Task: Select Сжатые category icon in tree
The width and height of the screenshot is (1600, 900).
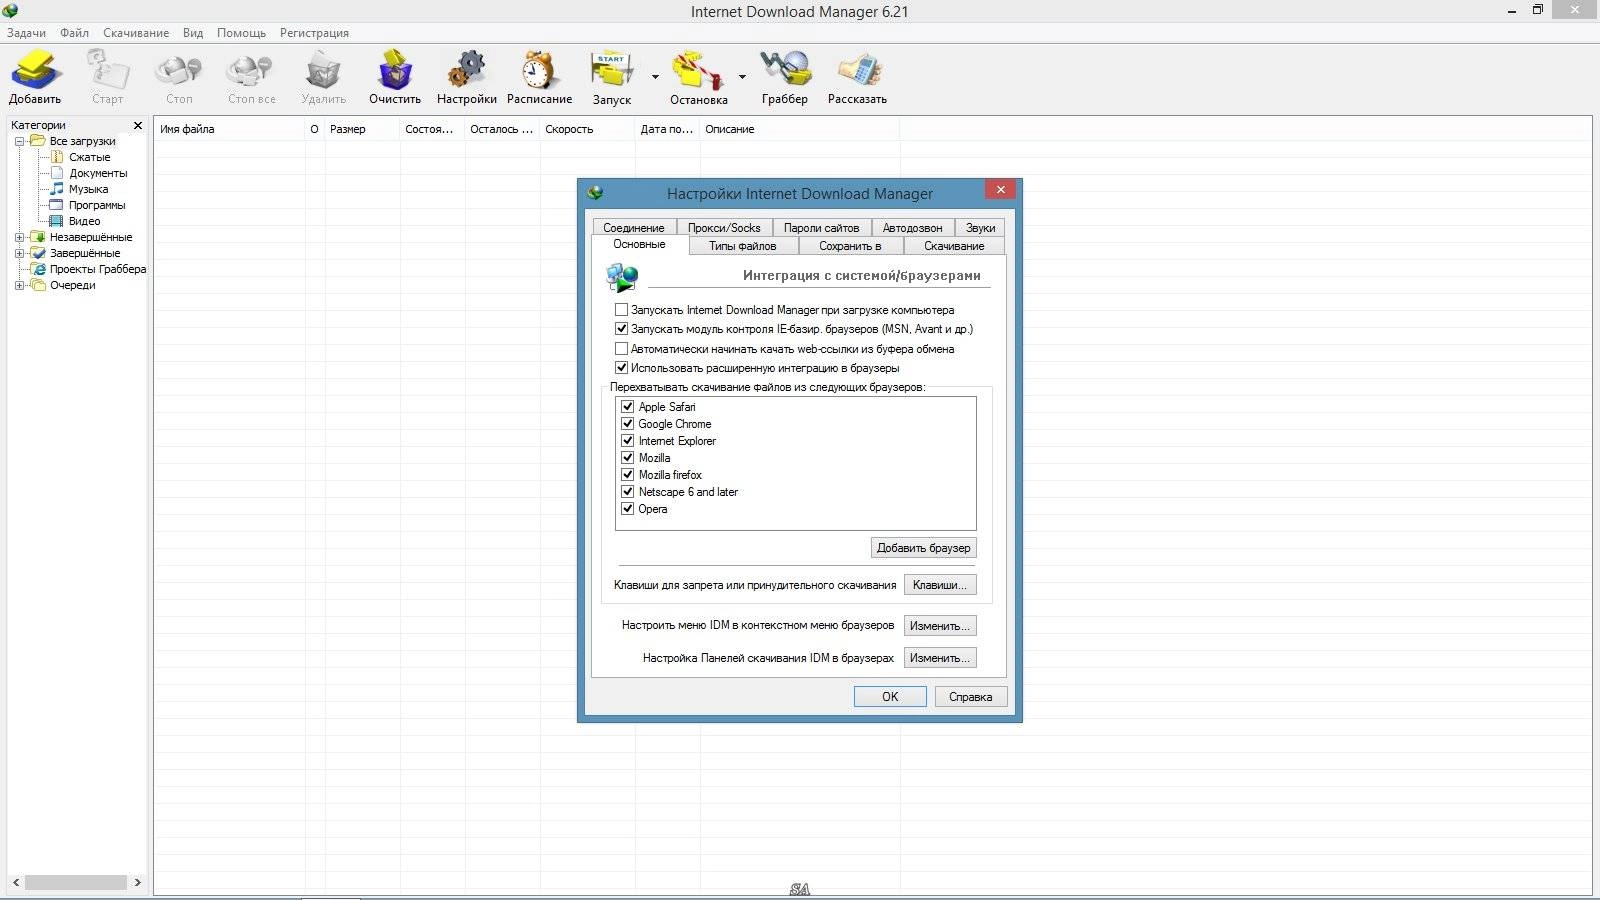Action: click(58, 157)
